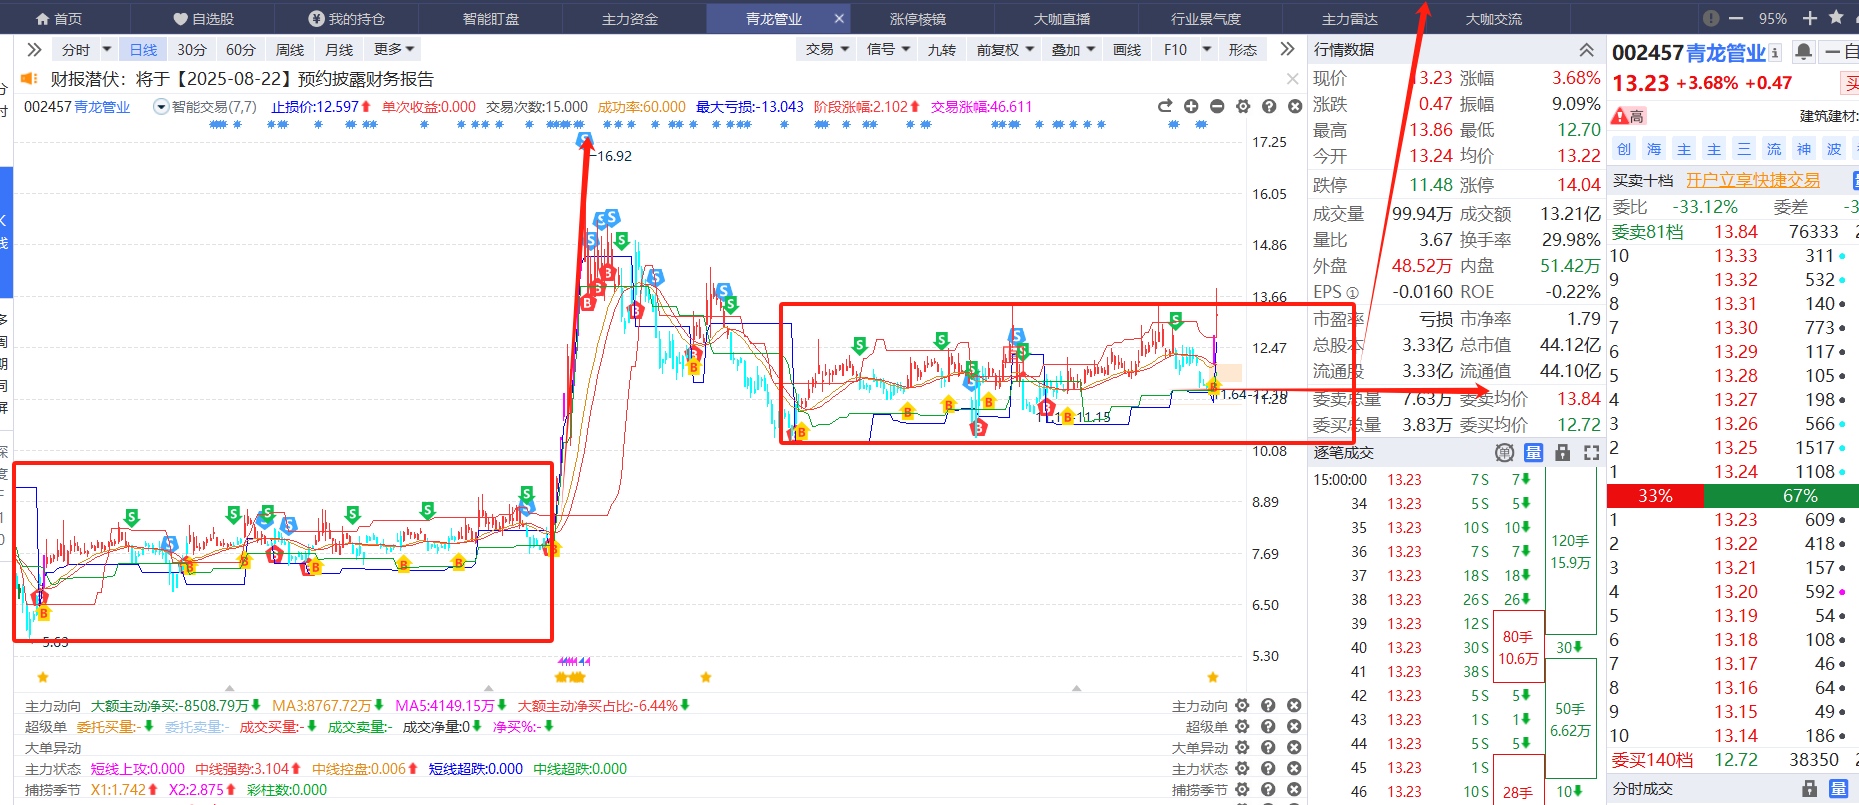
Task: Toggle the 量 icon in 逐笔成交 header
Action: (x=1533, y=453)
